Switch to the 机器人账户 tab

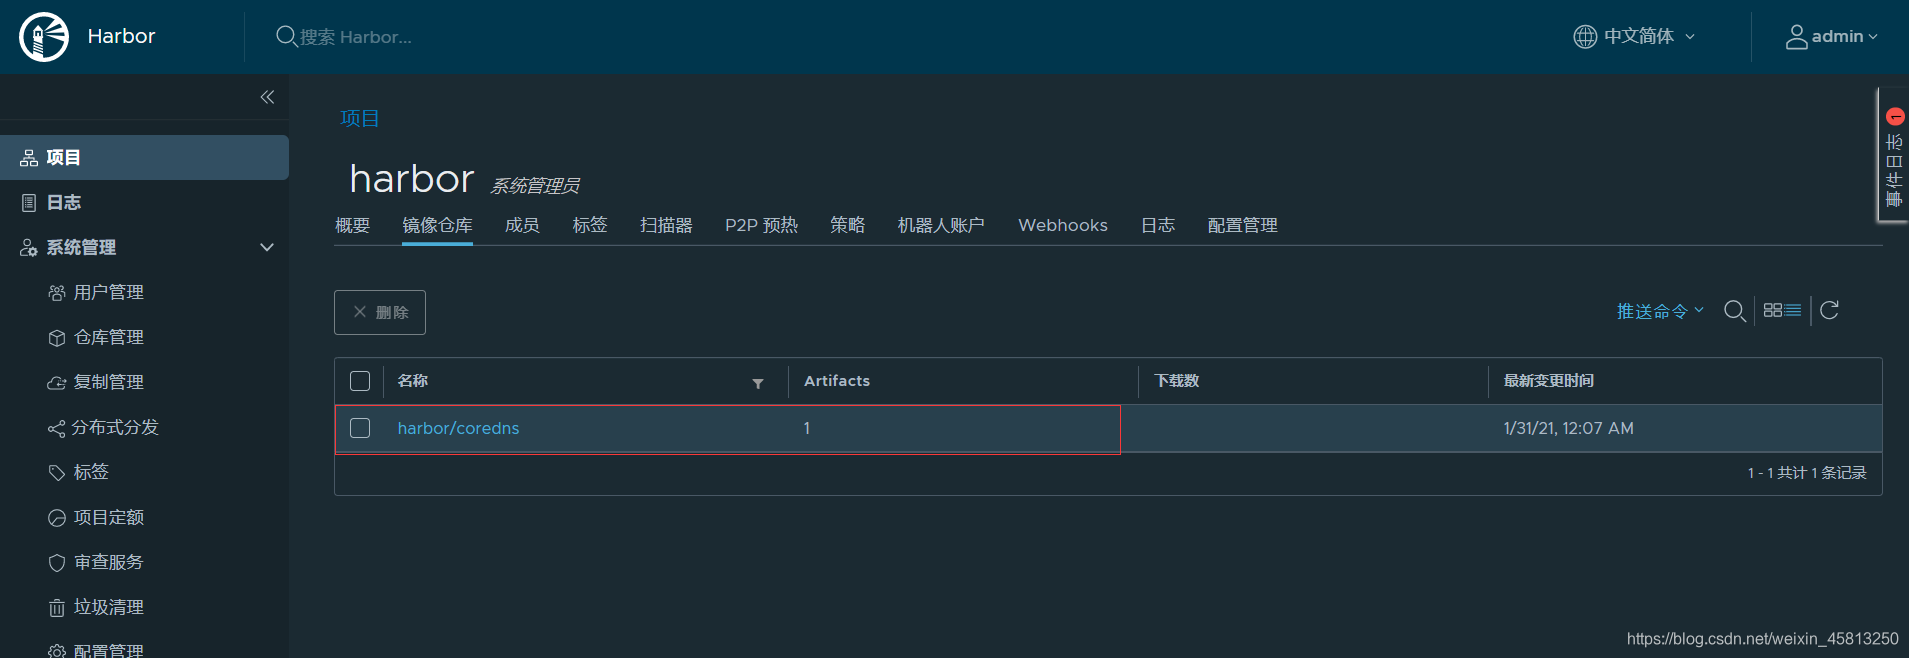pos(941,225)
